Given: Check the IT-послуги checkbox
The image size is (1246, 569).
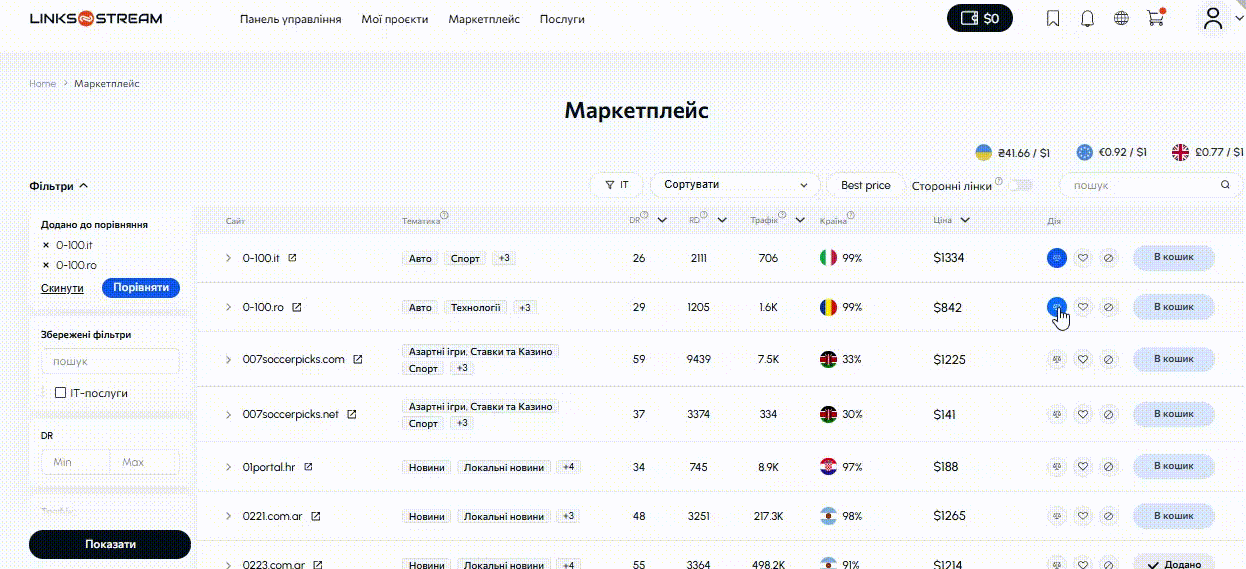Looking at the screenshot, I should point(61,393).
